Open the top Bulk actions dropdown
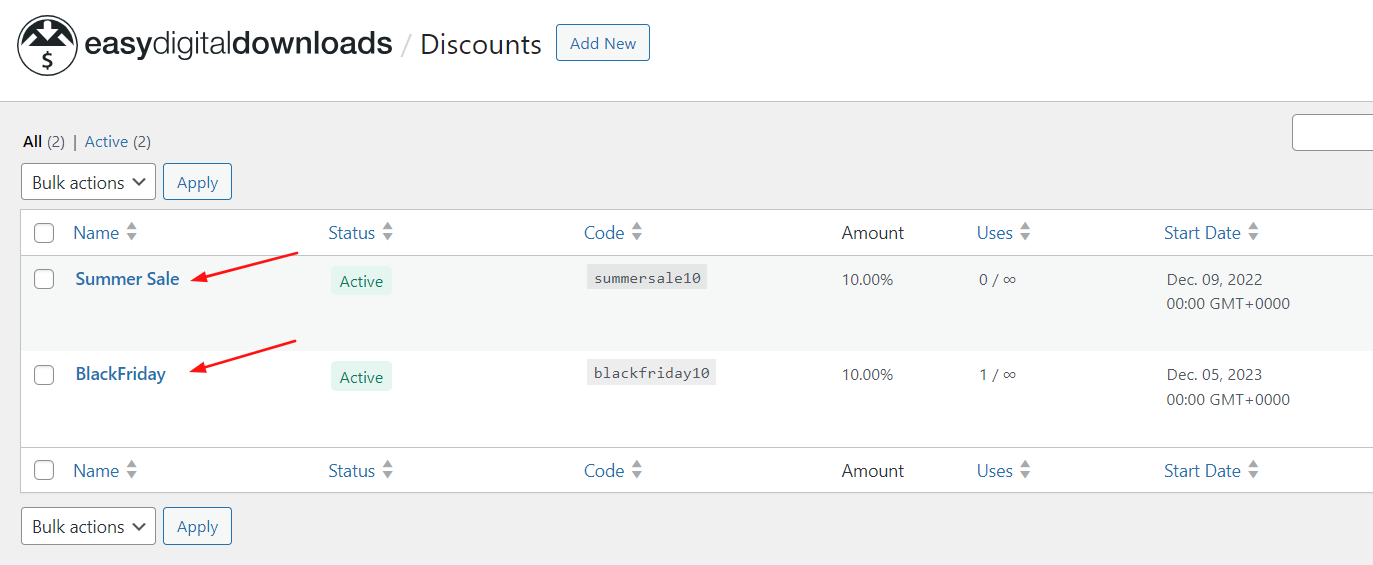 (88, 182)
